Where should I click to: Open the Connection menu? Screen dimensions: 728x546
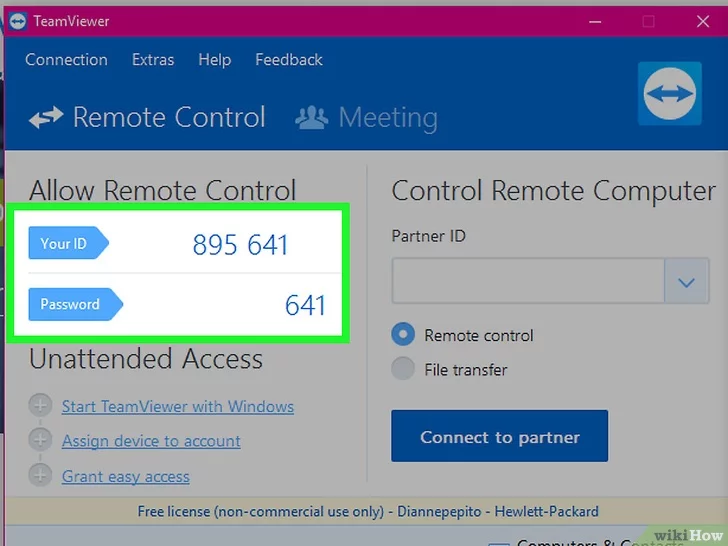coord(66,60)
